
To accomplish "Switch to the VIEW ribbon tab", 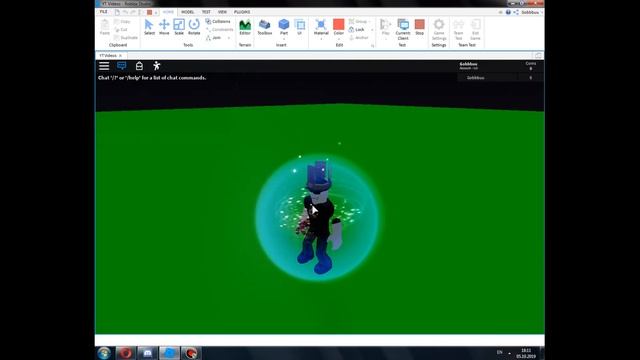I will [x=222, y=12].
